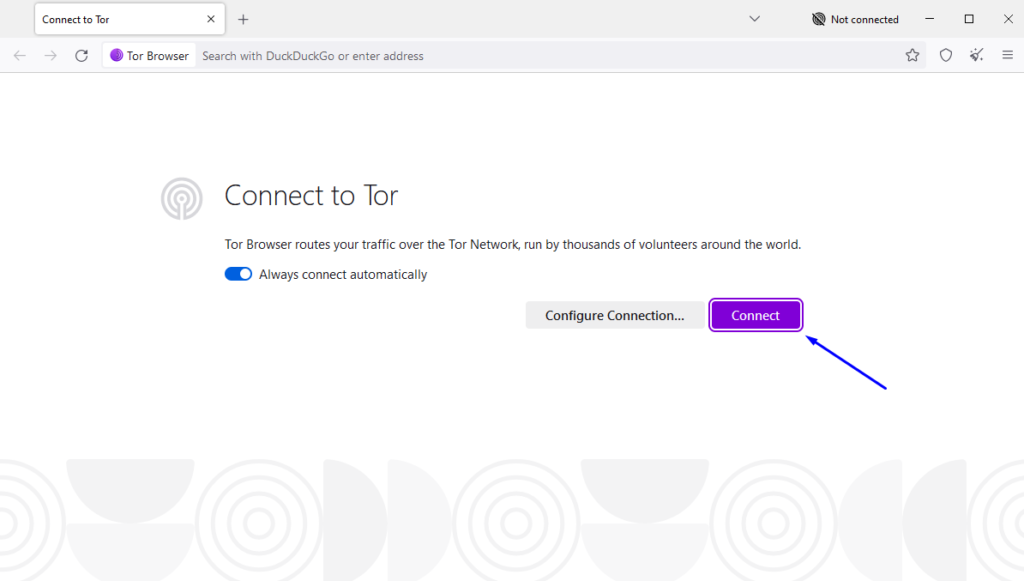The width and height of the screenshot is (1024, 581).
Task: Open Configure Connection settings
Action: point(615,315)
